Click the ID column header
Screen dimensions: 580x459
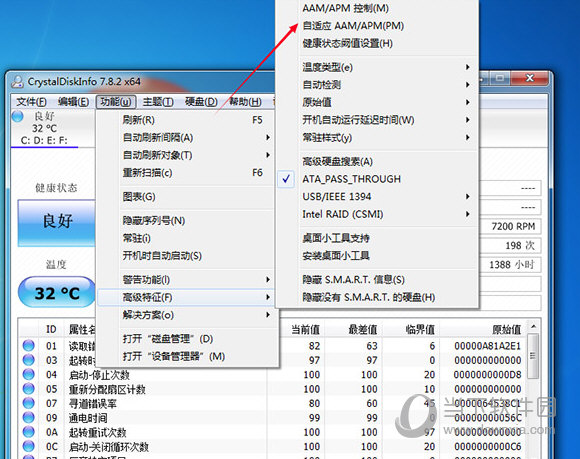click(51, 329)
